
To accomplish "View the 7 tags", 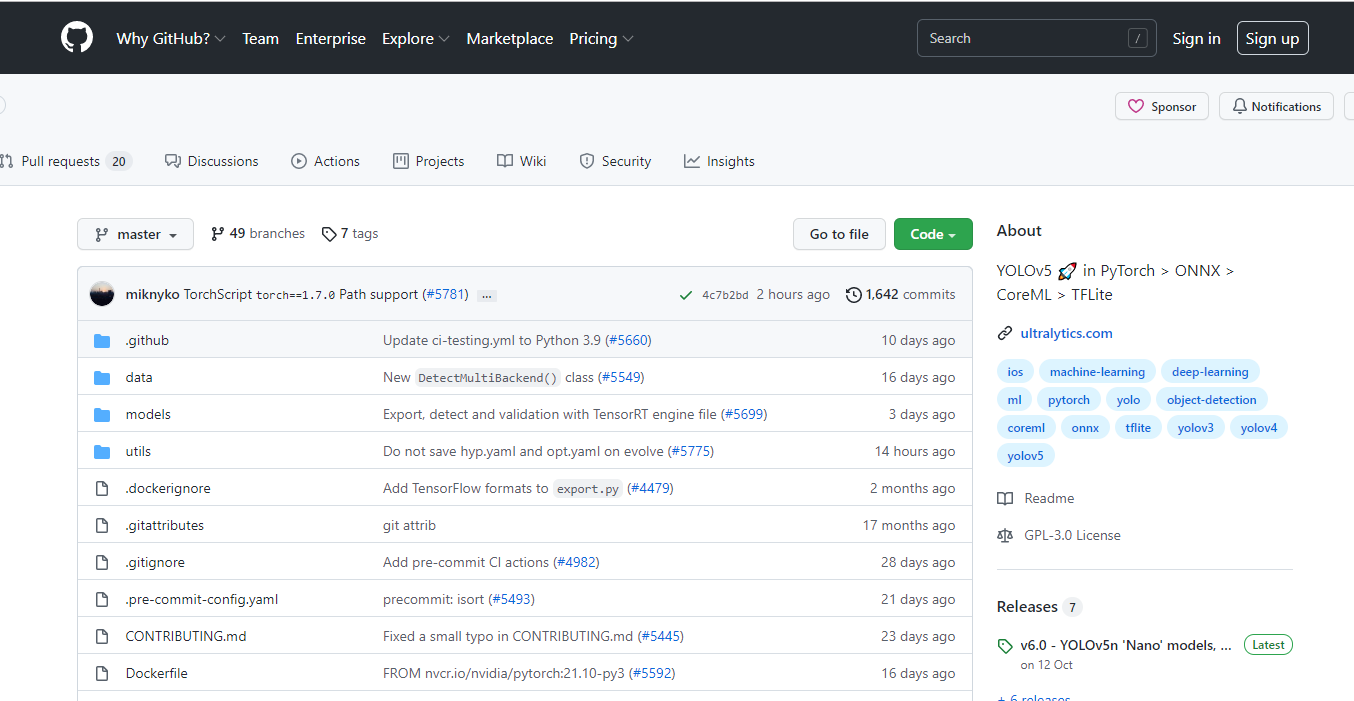I will tap(350, 234).
